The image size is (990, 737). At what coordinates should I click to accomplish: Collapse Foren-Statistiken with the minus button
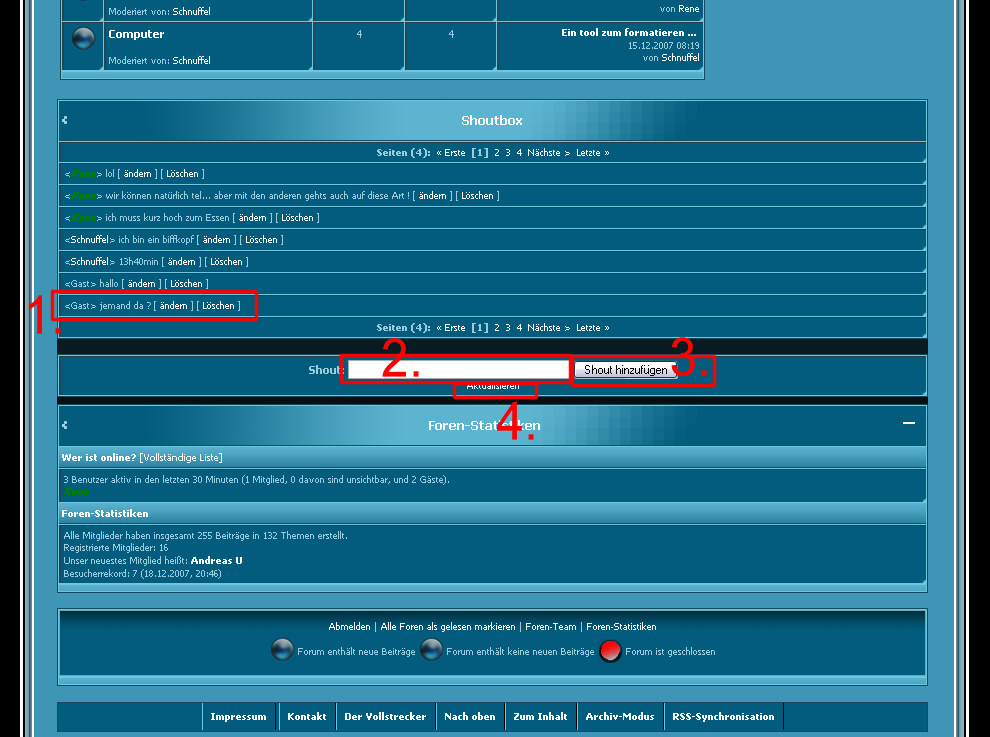pos(908,423)
